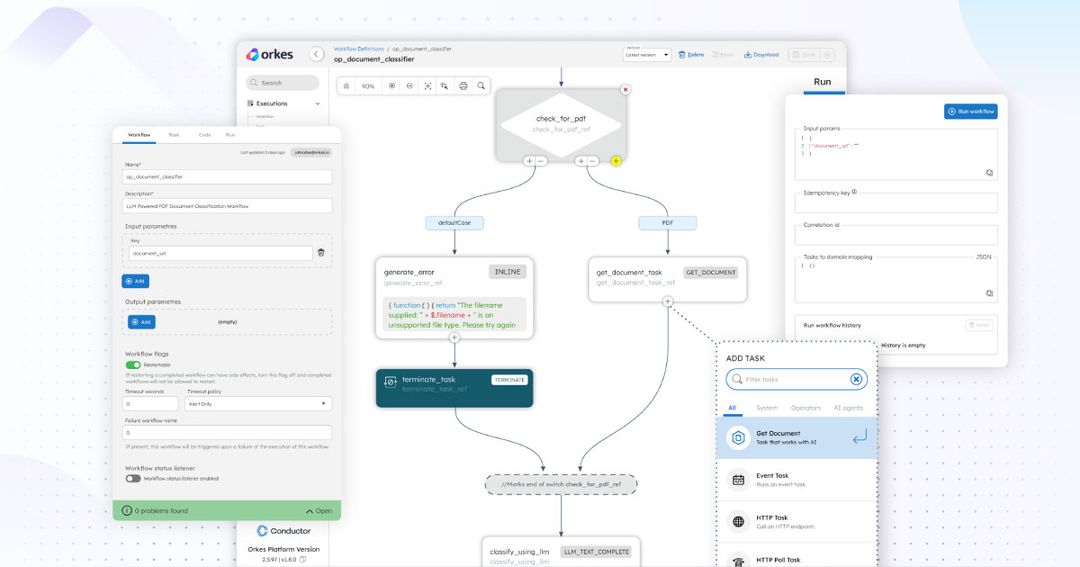
Task: Copy the Tasks to domain mapping JSON
Action: [x=989, y=293]
